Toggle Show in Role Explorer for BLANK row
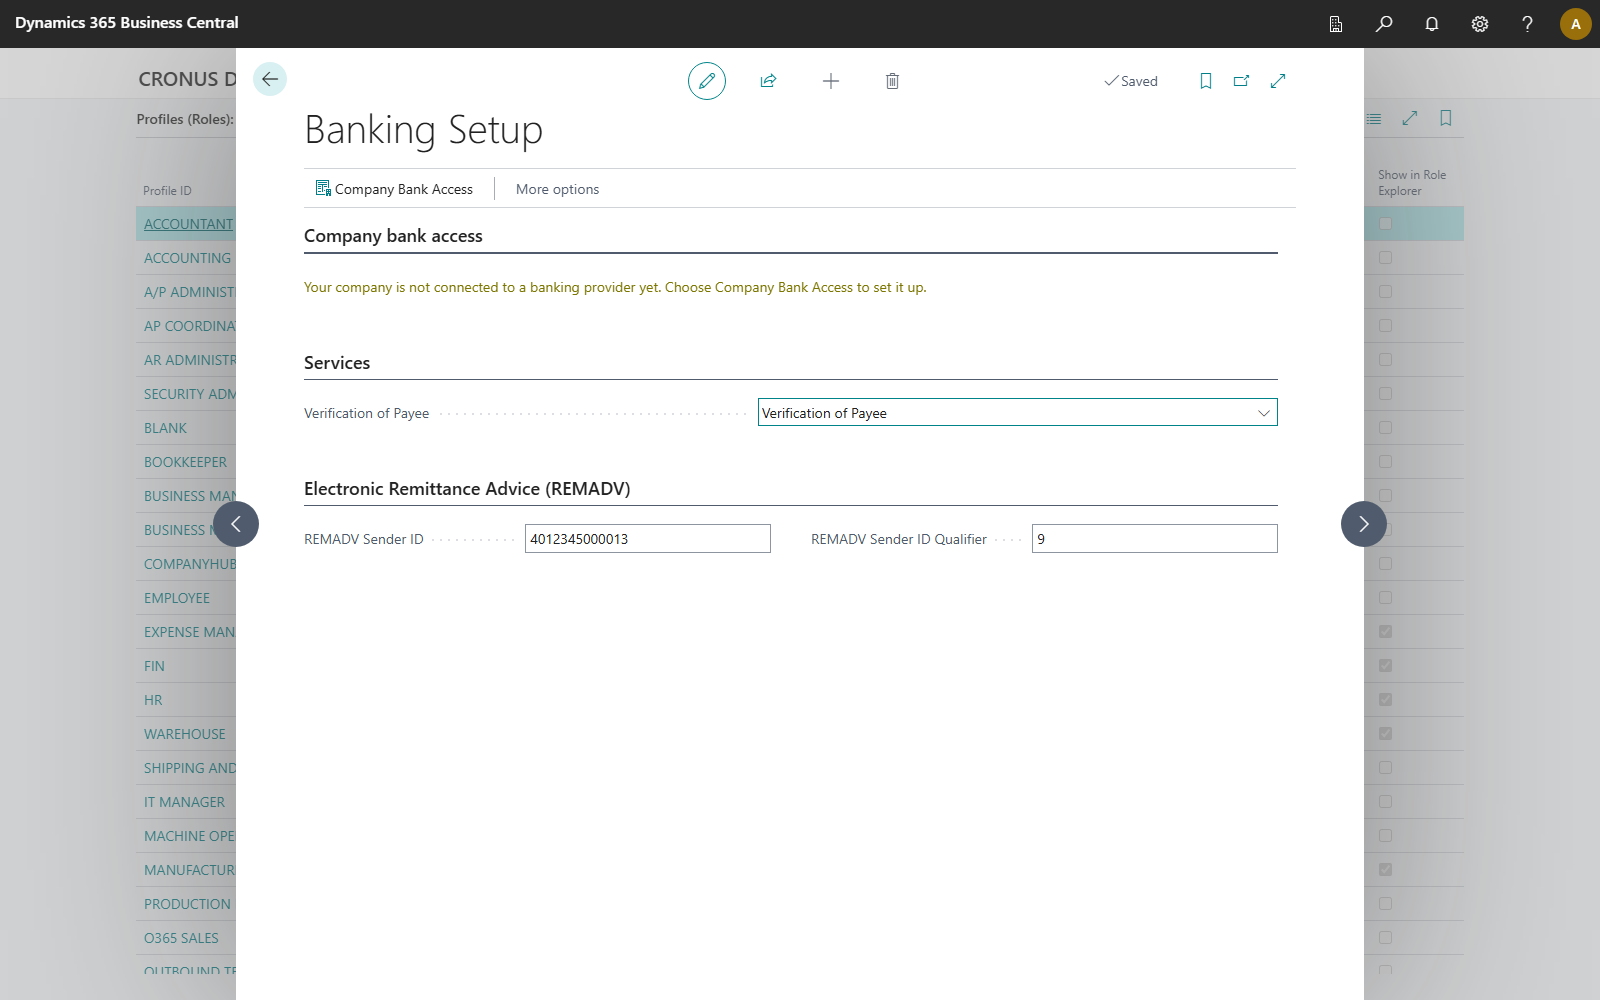 pyautogui.click(x=1386, y=428)
